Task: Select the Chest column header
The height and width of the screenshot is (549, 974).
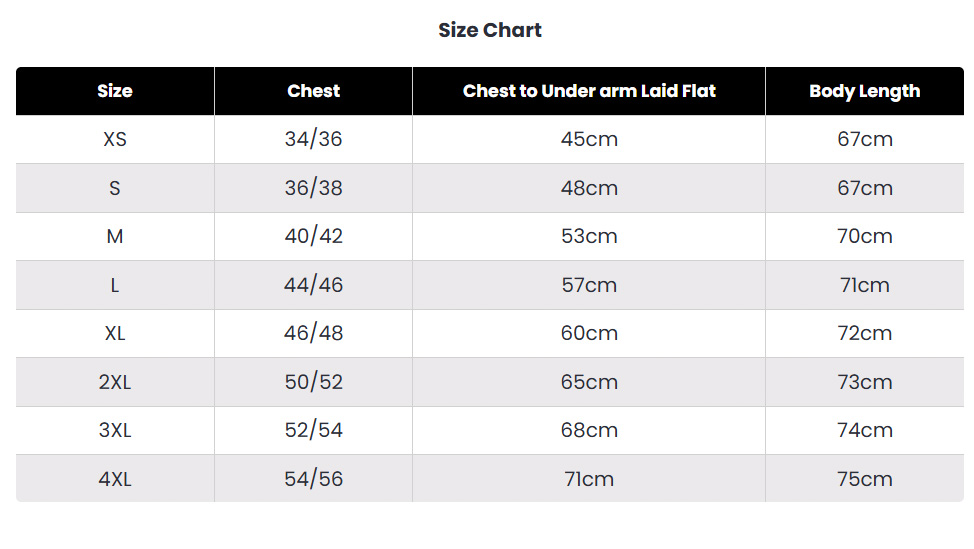Action: (313, 91)
